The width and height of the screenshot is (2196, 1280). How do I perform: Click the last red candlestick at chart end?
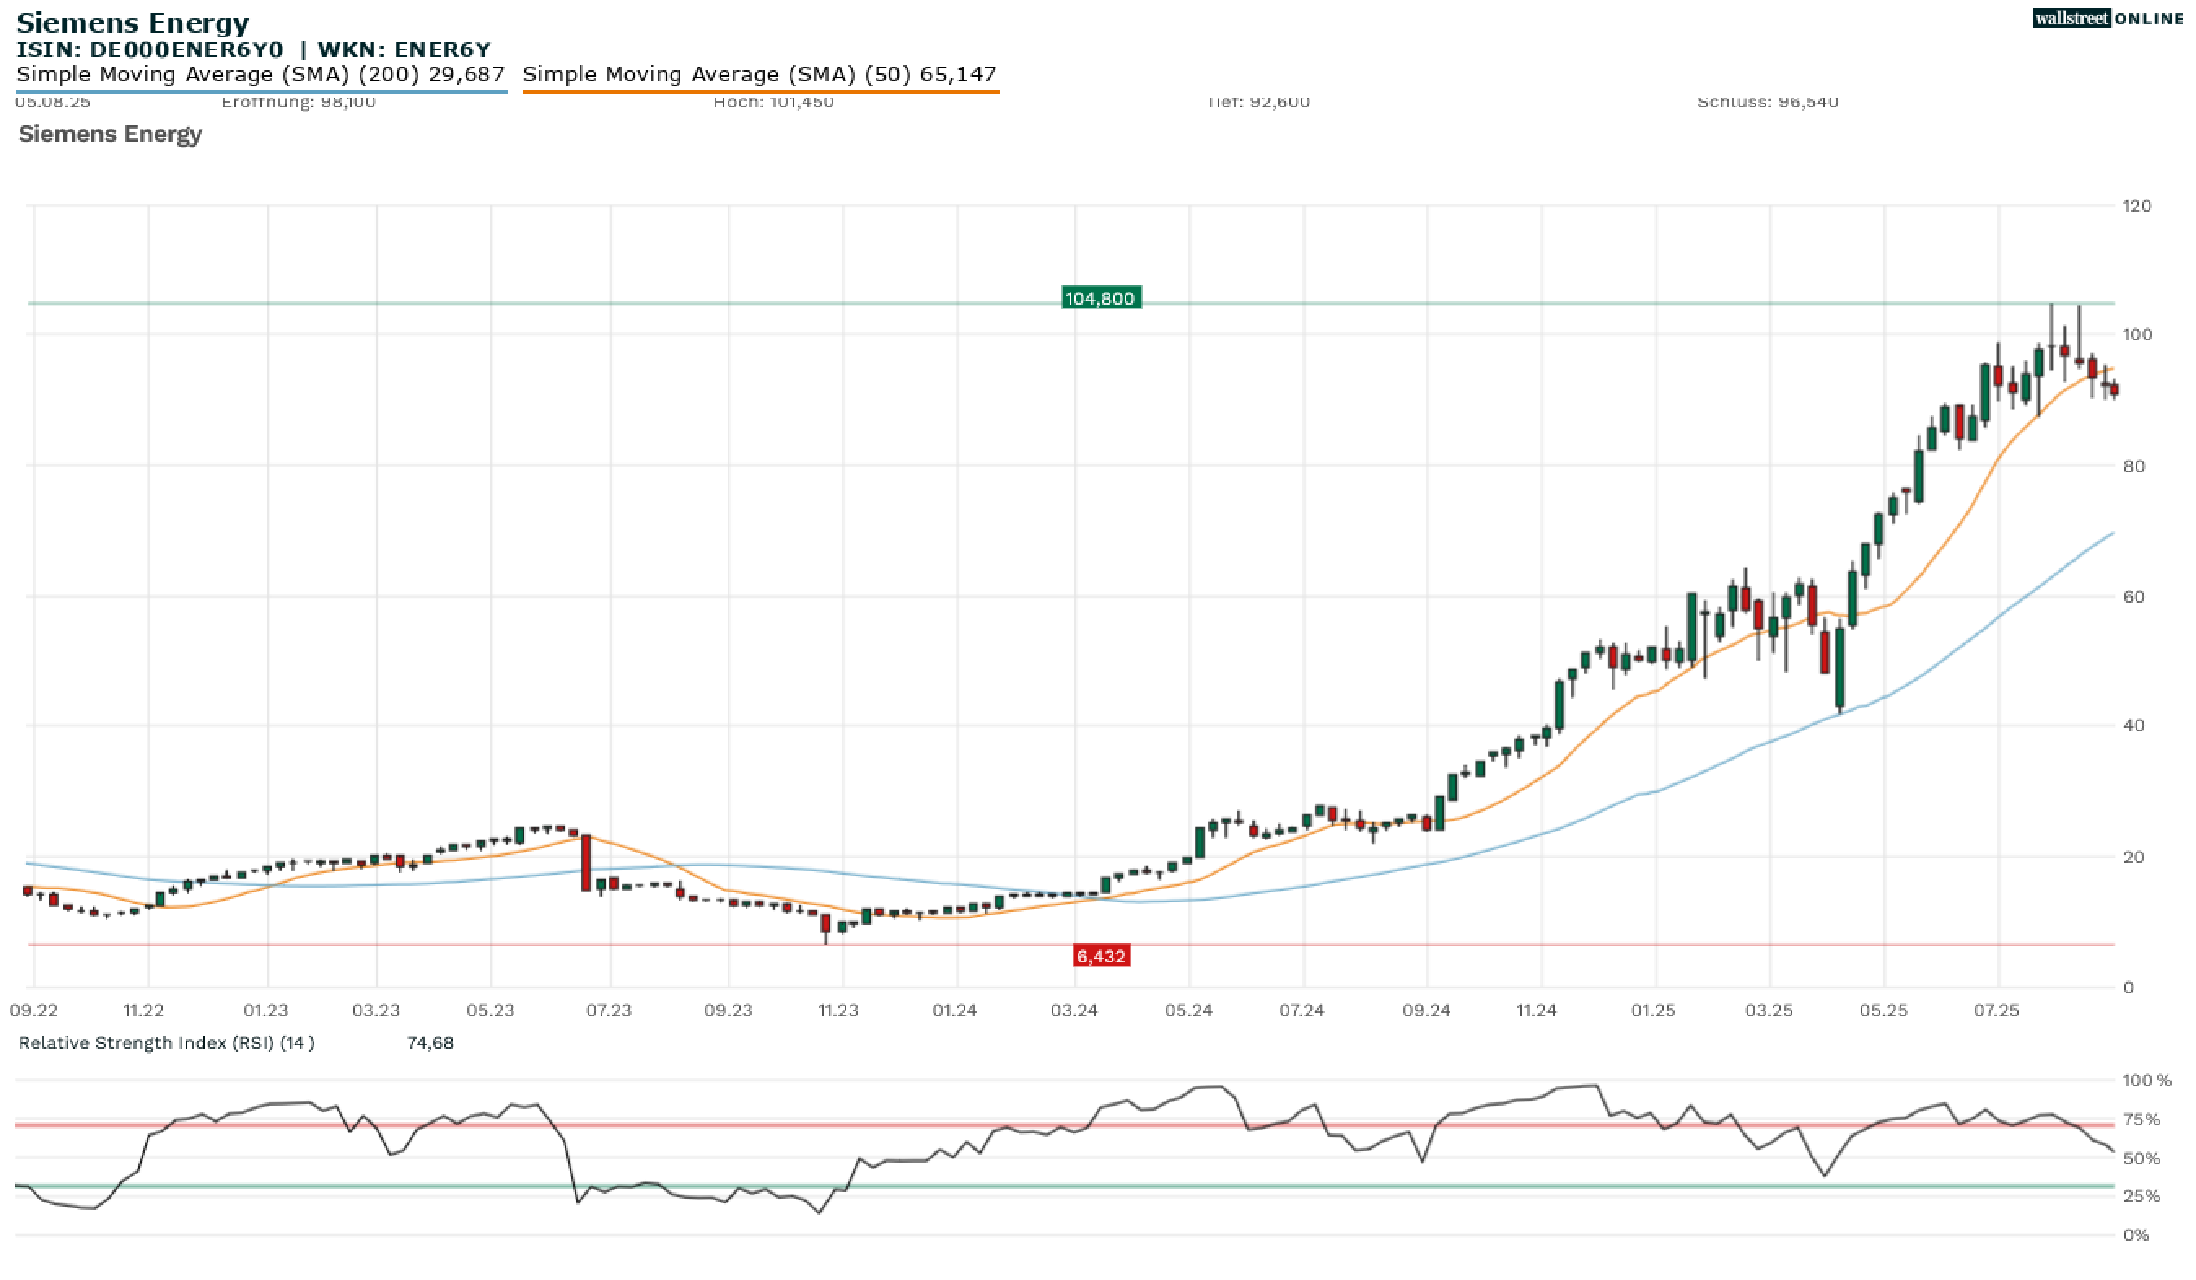[2114, 391]
